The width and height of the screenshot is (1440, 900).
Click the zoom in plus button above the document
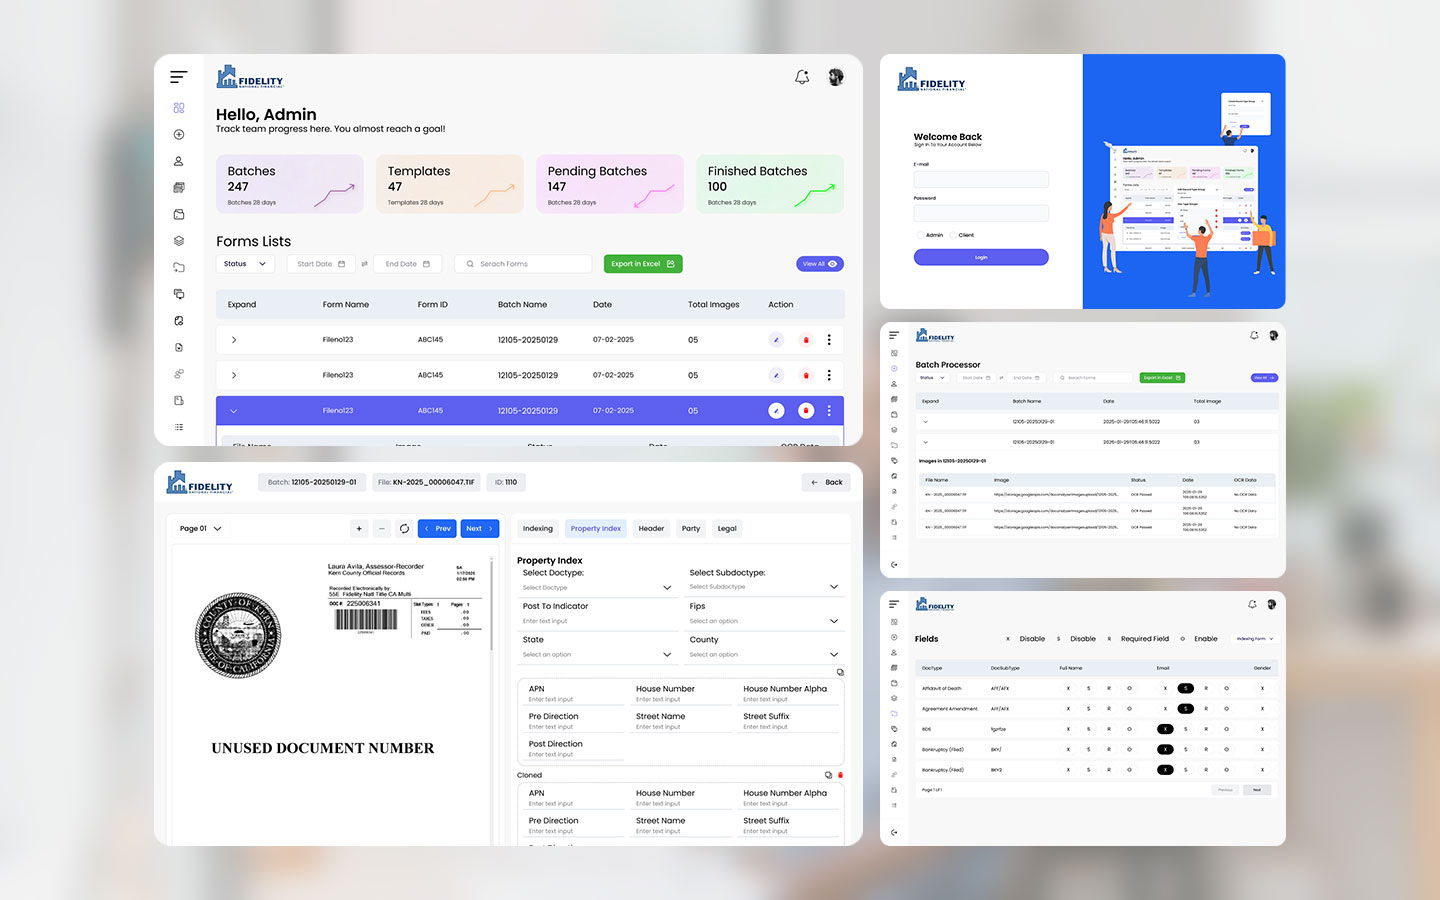(x=359, y=529)
